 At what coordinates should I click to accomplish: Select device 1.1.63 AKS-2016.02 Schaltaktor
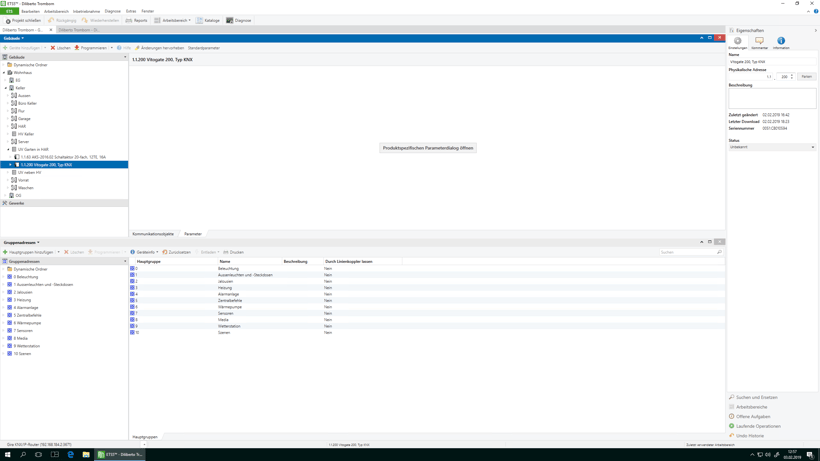coord(63,157)
